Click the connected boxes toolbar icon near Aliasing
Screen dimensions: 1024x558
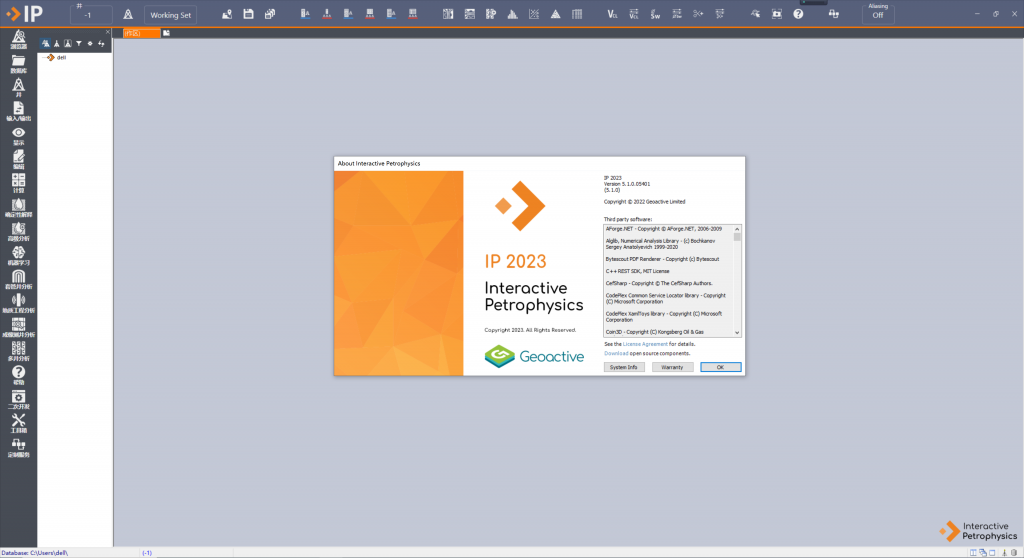[834, 14]
